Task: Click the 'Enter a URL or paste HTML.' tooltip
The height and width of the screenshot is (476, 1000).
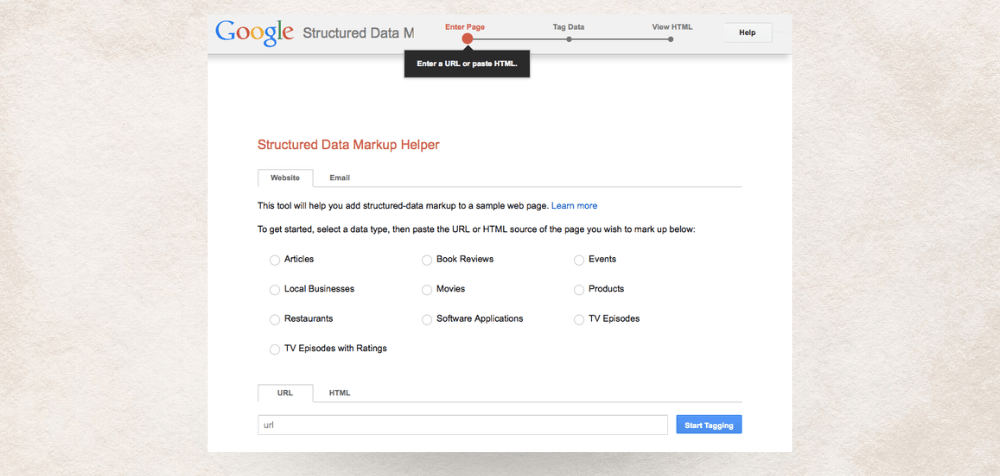Action: [467, 64]
